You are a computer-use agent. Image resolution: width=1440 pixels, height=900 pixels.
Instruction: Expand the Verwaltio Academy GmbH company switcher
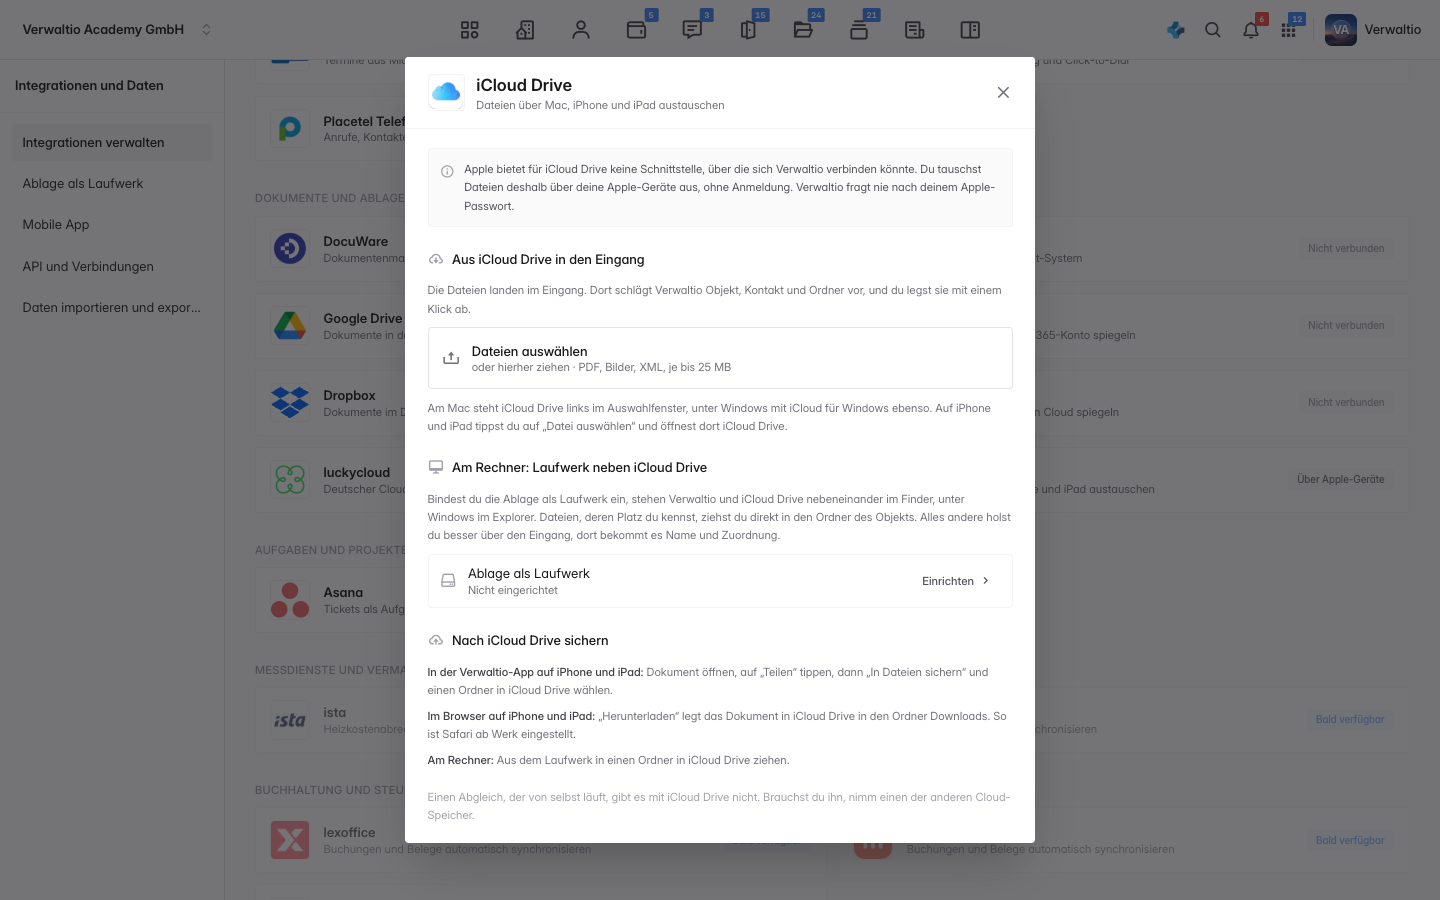(x=207, y=30)
